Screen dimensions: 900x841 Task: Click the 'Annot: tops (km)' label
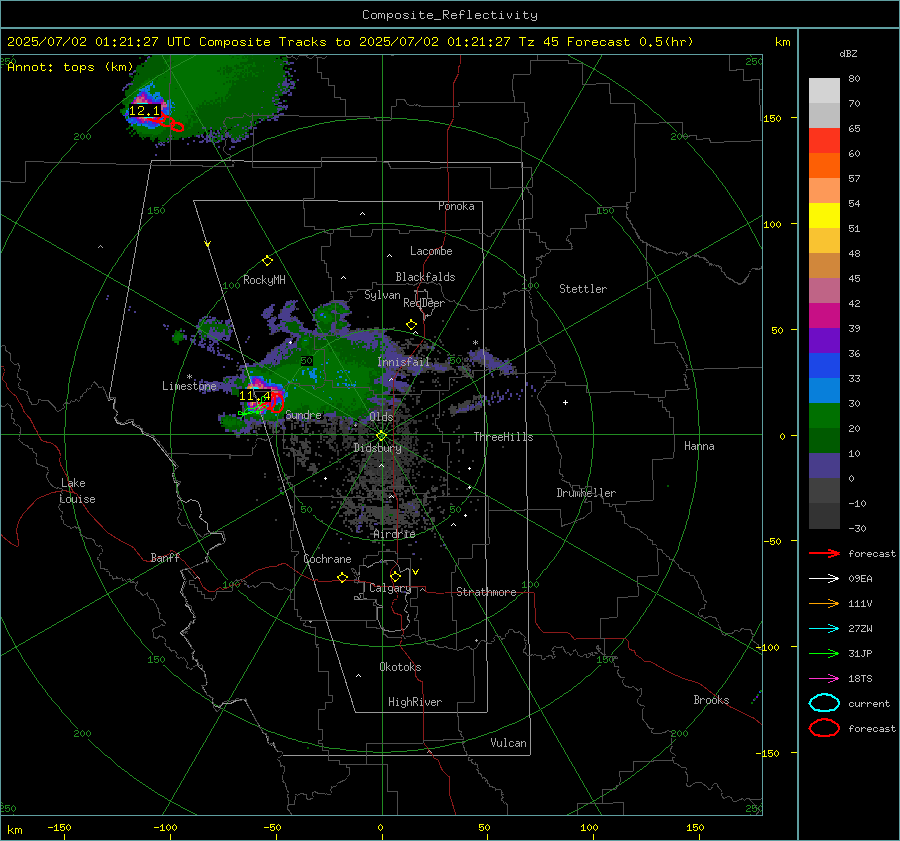pyautogui.click(x=70, y=67)
